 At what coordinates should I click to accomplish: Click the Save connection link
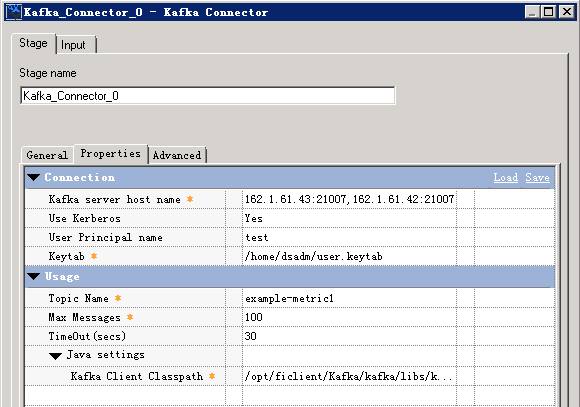click(537, 178)
